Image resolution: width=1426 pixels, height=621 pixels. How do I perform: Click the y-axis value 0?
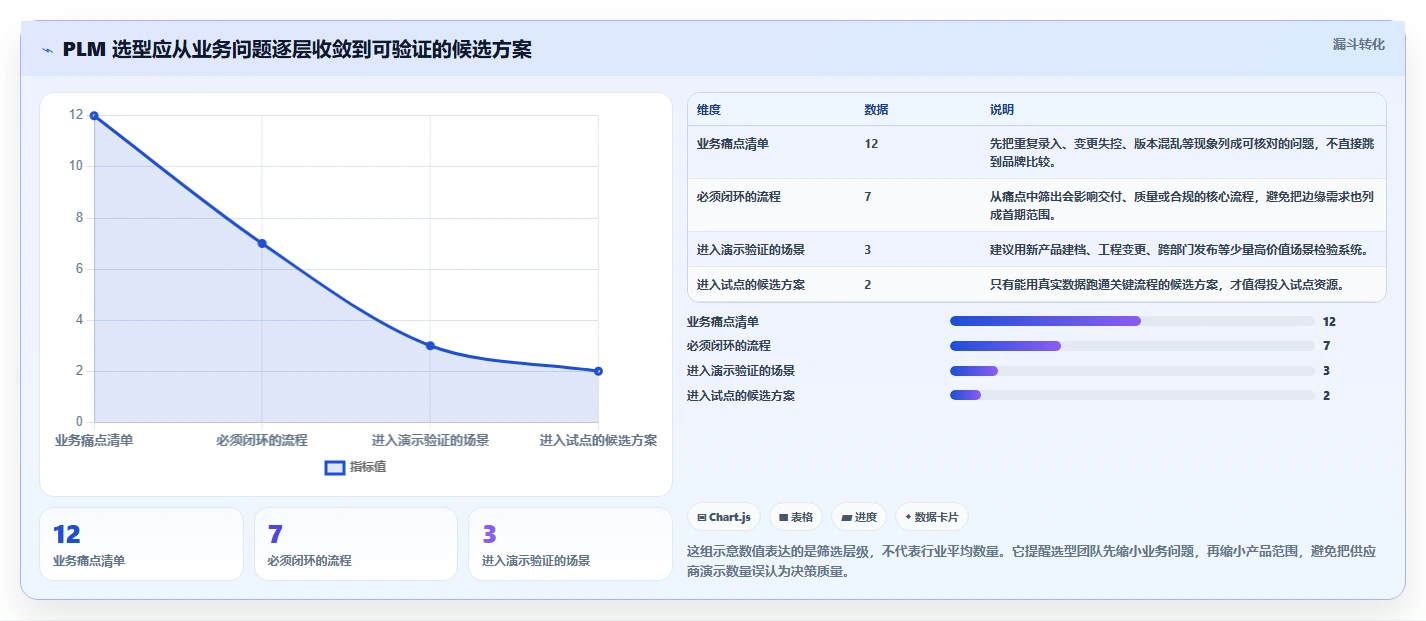click(x=79, y=422)
